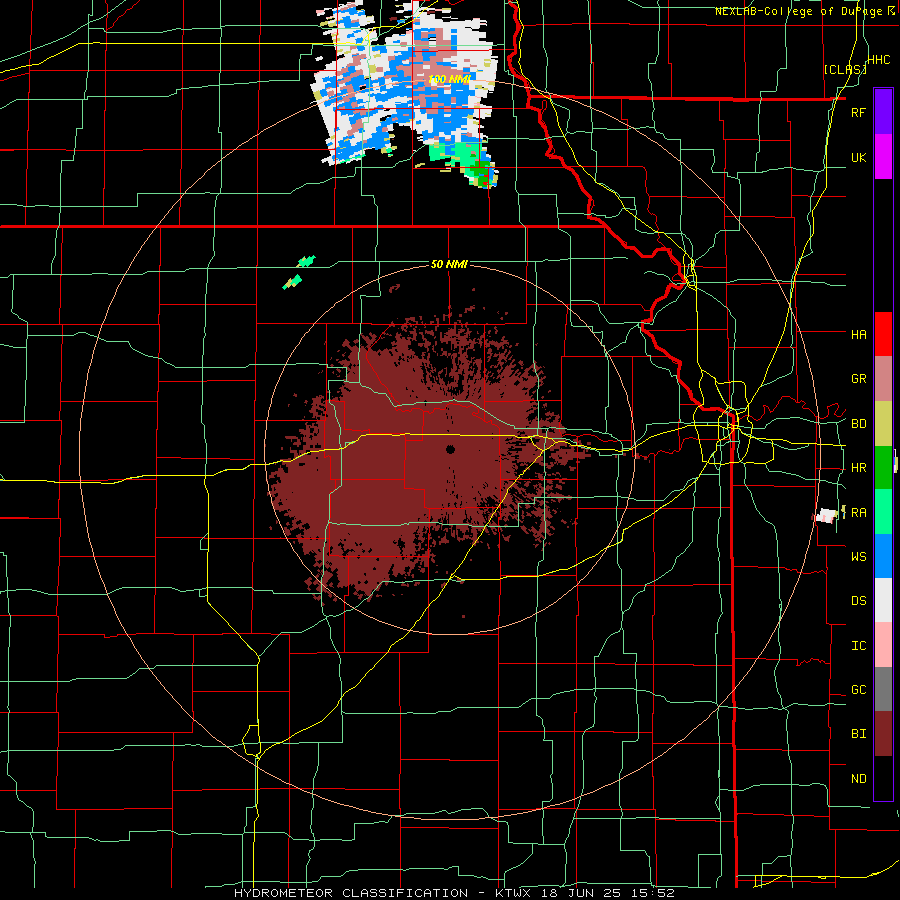Click the GR legend label
This screenshot has width=900, height=900.
click(858, 379)
